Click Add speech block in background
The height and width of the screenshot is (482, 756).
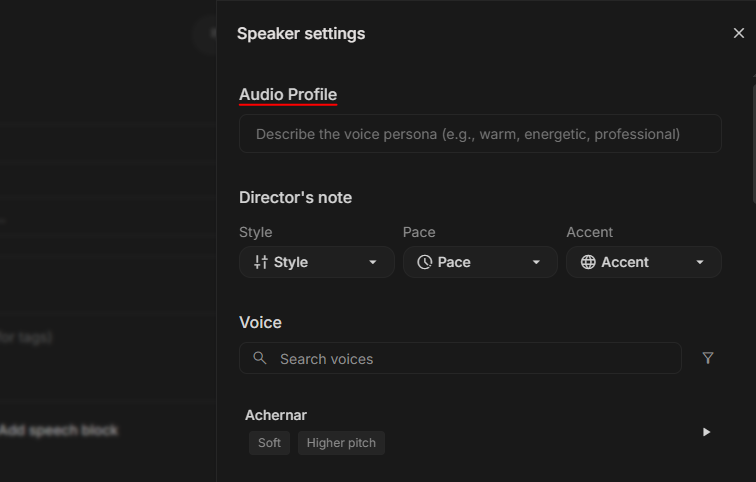59,430
